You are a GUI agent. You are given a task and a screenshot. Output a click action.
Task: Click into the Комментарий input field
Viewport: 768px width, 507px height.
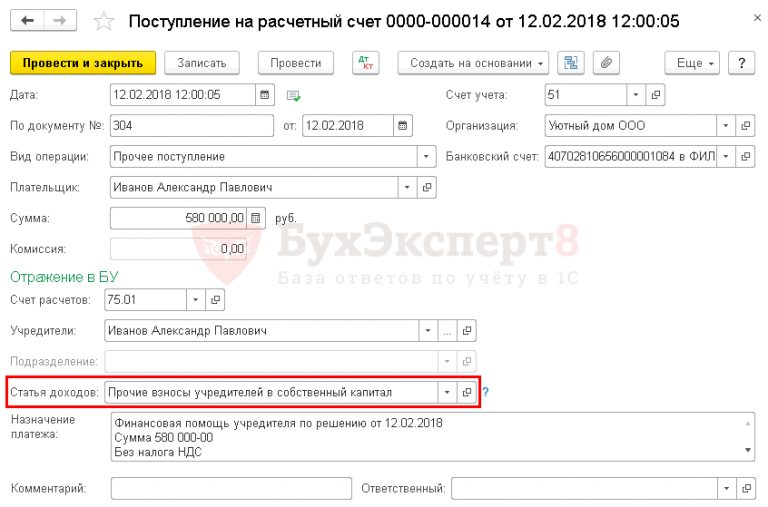[x=231, y=488]
